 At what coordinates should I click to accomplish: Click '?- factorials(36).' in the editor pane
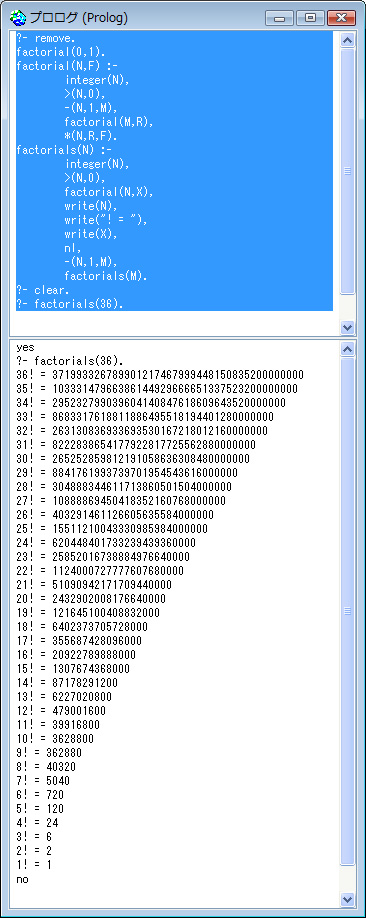pos(70,304)
